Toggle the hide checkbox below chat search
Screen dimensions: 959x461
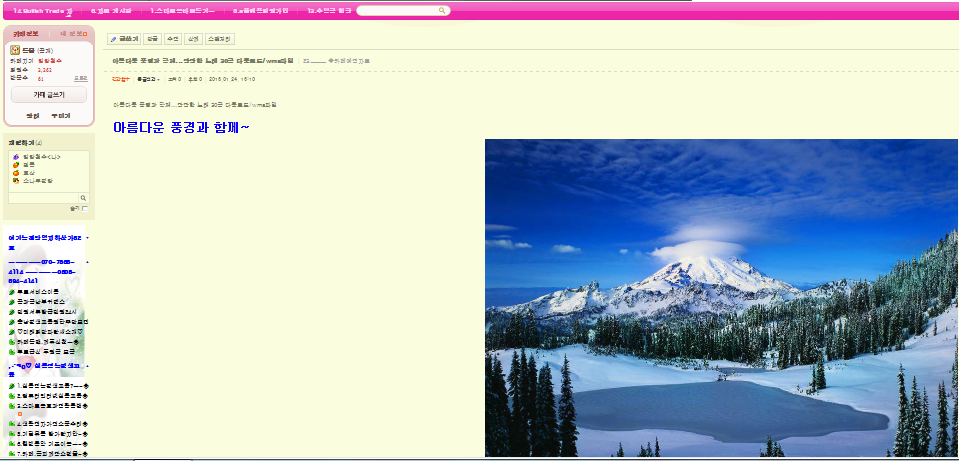(85, 208)
